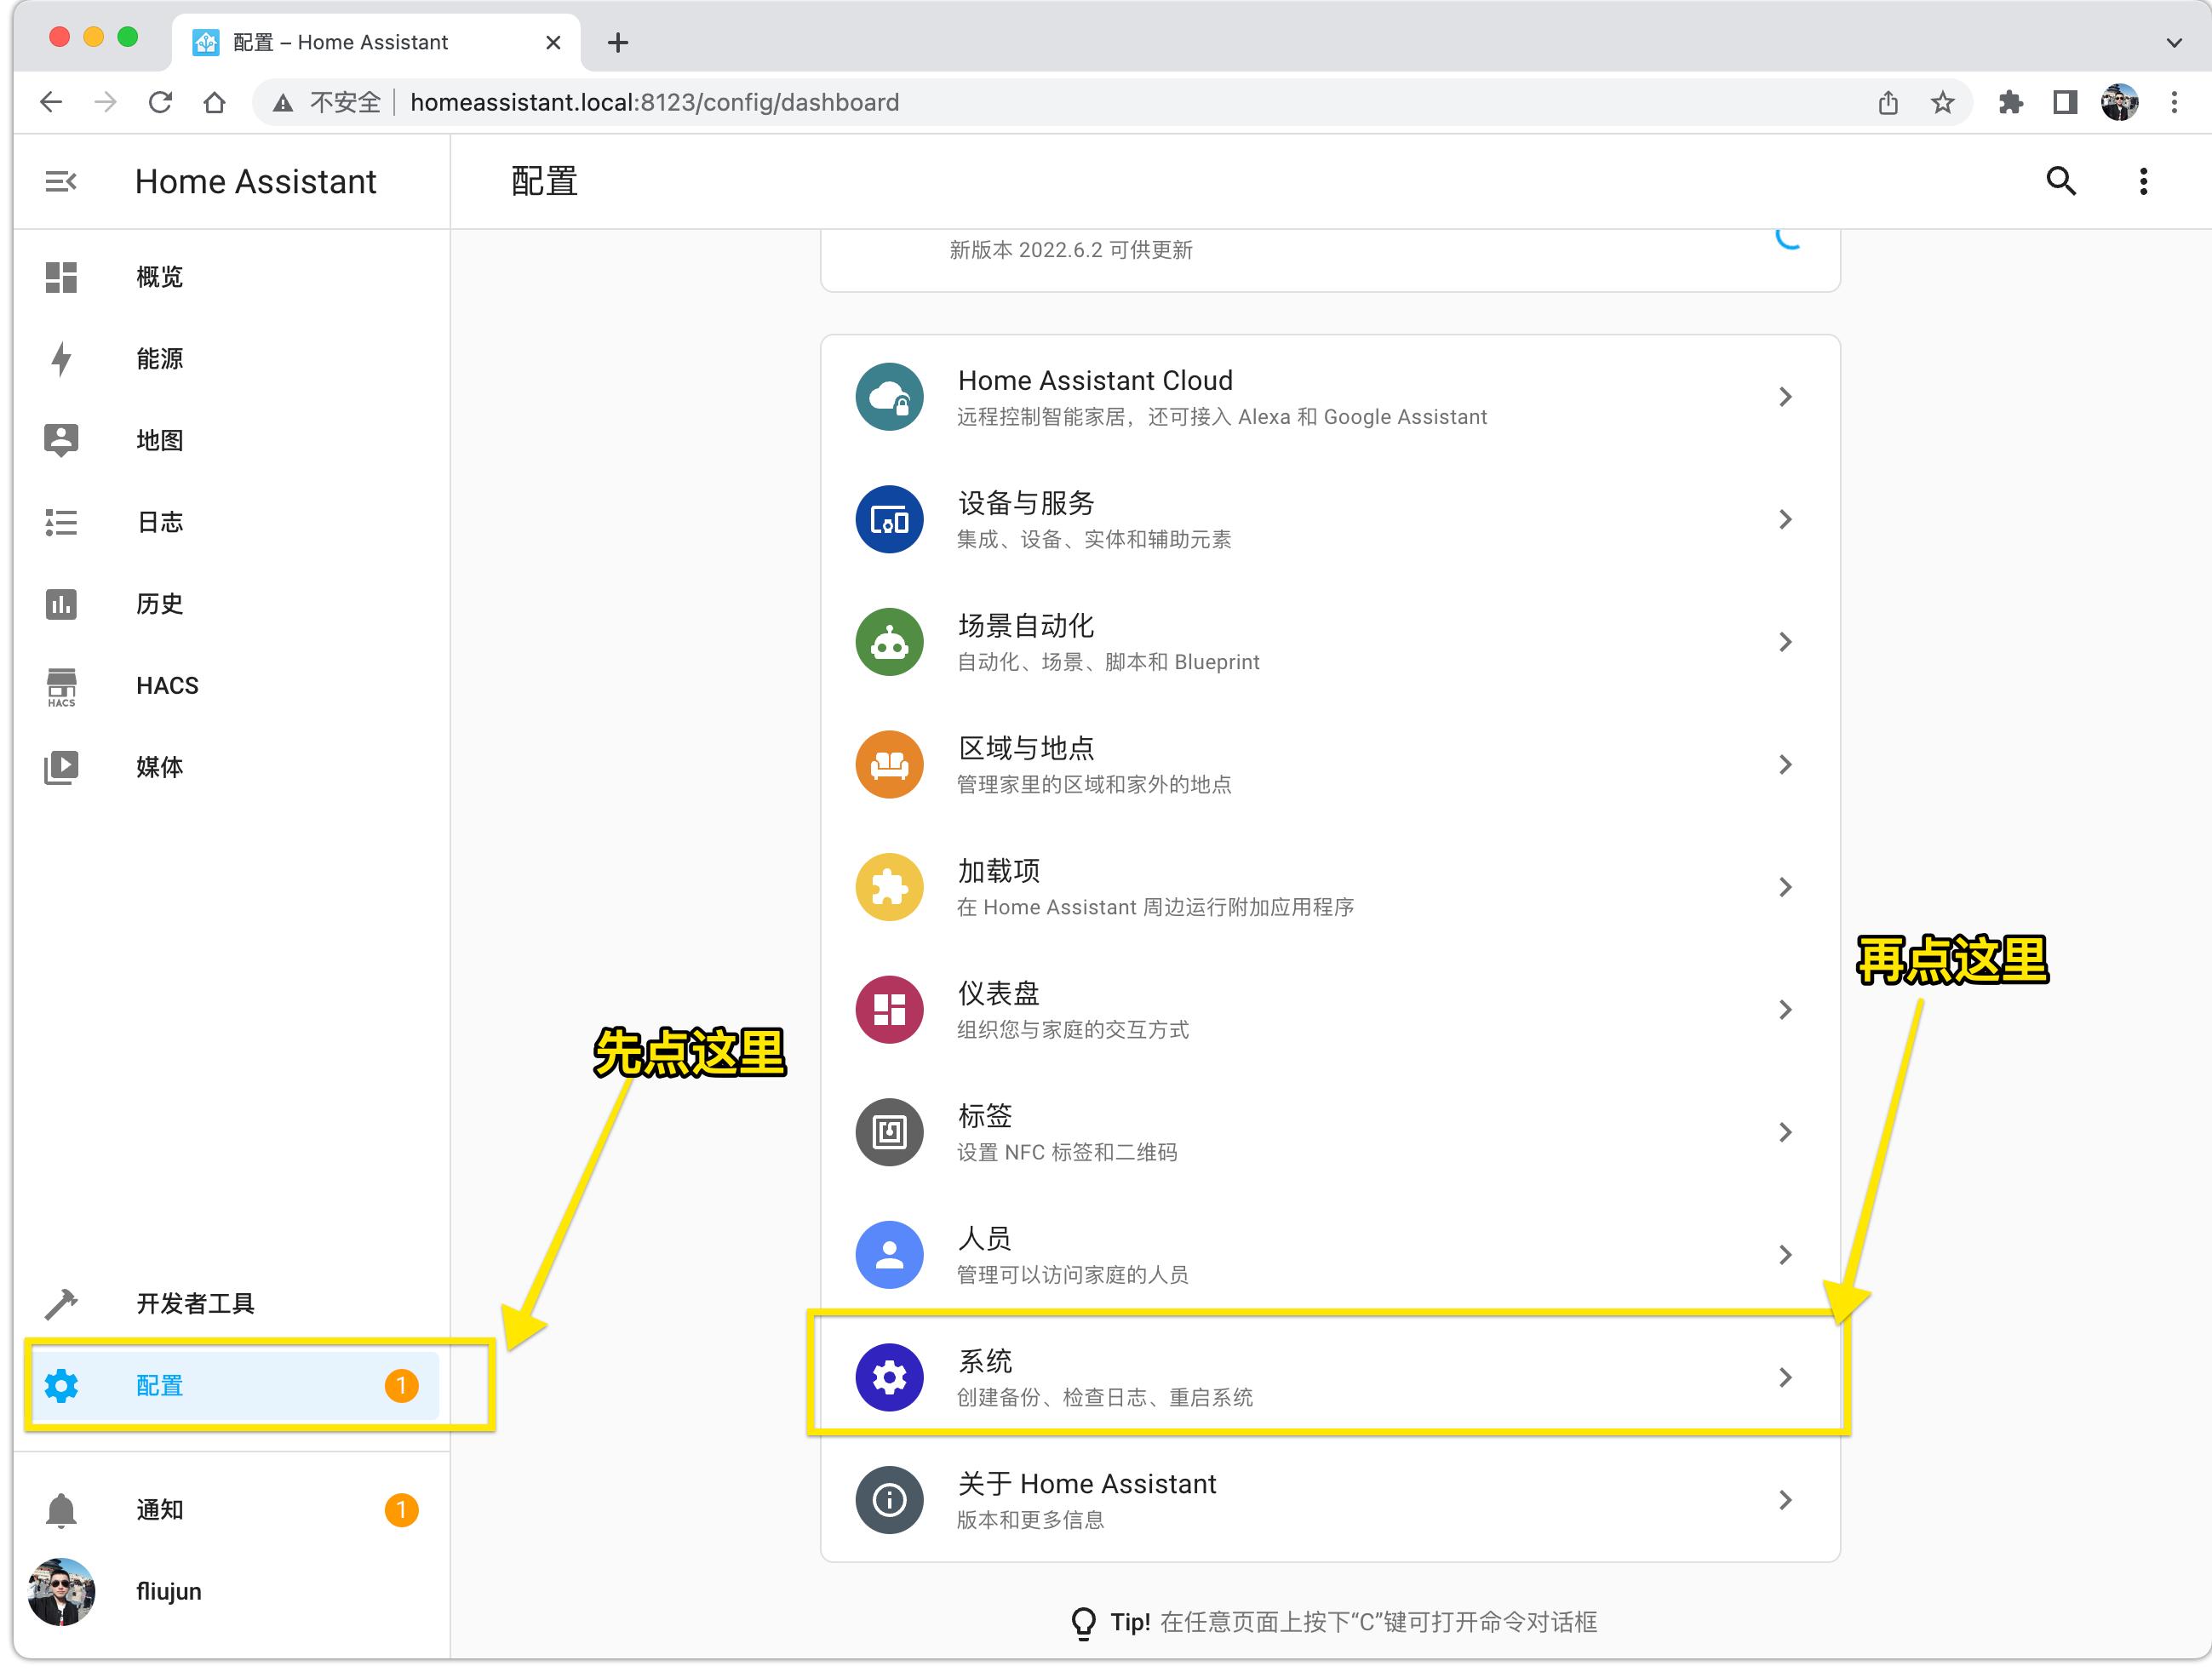Click the 系统 gear icon

[888, 1377]
